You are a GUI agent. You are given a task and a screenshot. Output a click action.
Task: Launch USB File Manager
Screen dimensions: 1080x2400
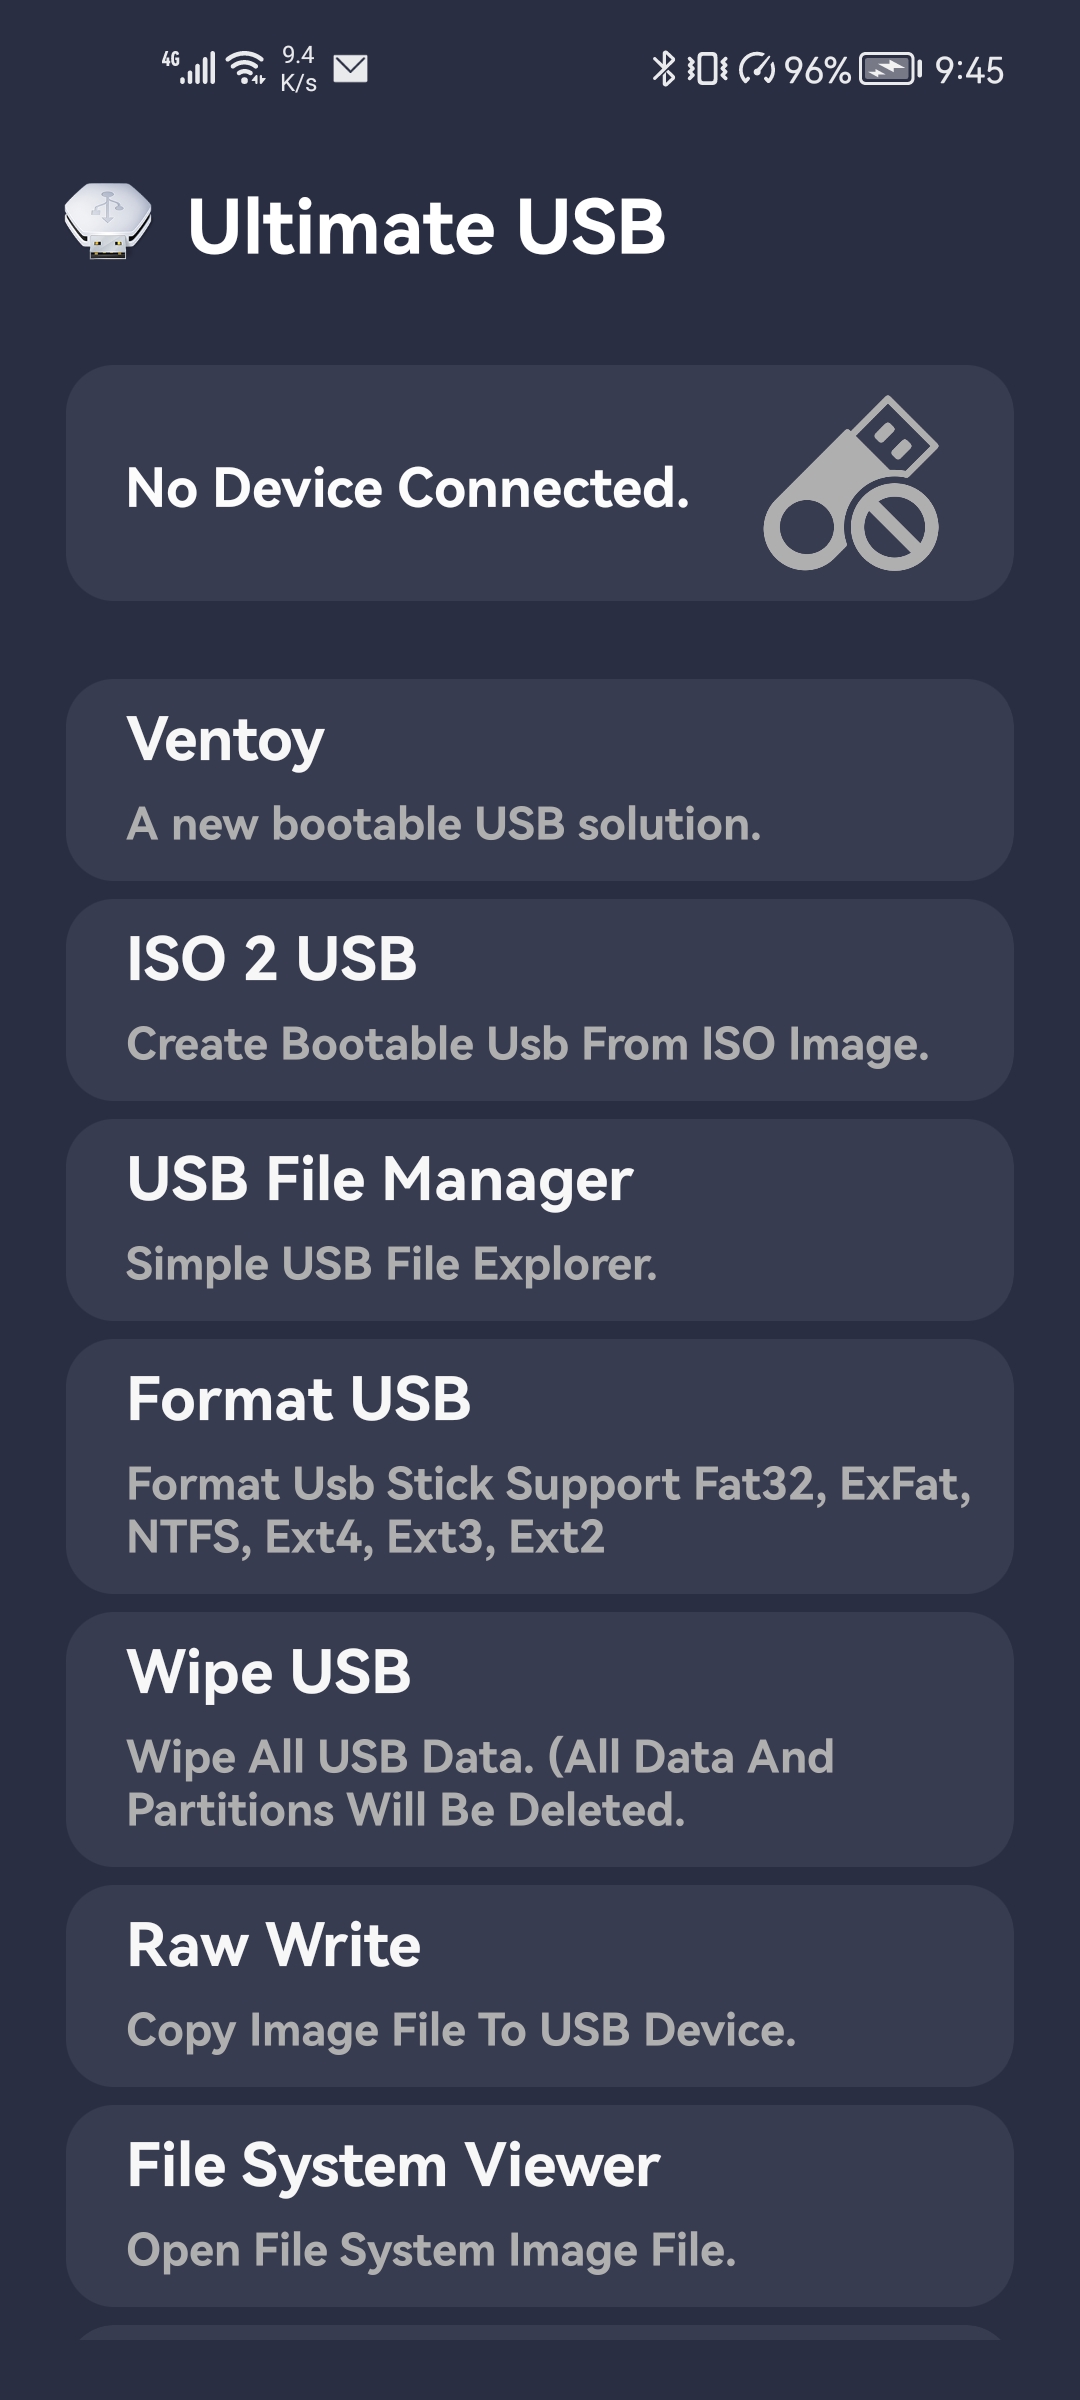pyautogui.click(x=540, y=1220)
